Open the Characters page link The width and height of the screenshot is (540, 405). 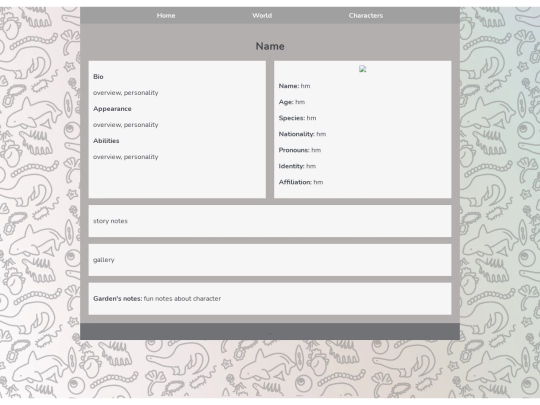click(365, 15)
